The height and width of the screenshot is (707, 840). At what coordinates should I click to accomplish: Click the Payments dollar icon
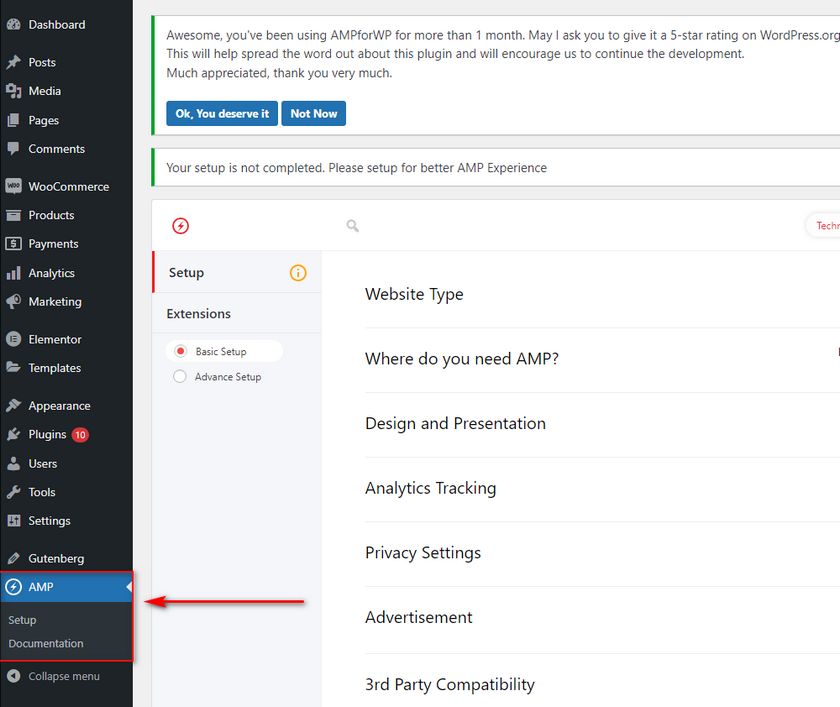coord(13,244)
